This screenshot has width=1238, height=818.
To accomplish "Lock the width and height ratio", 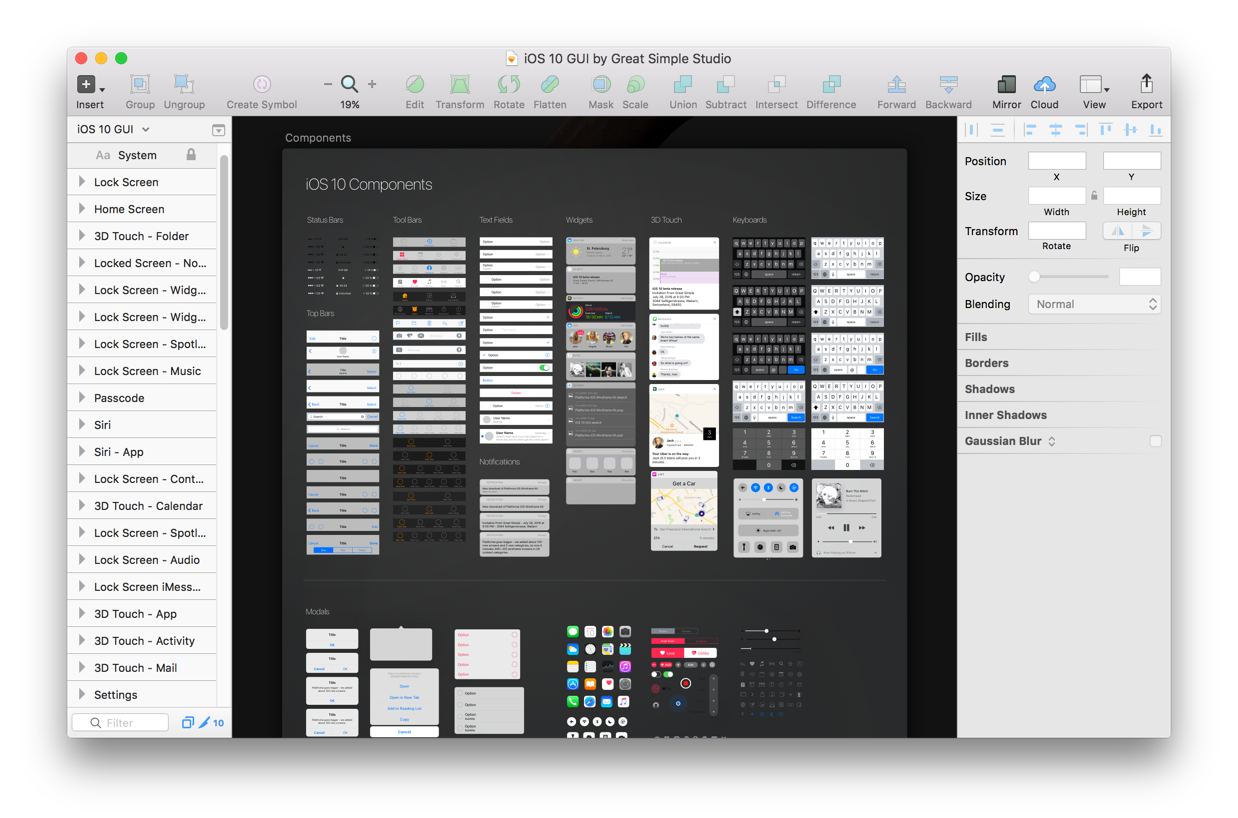I will 1094,195.
